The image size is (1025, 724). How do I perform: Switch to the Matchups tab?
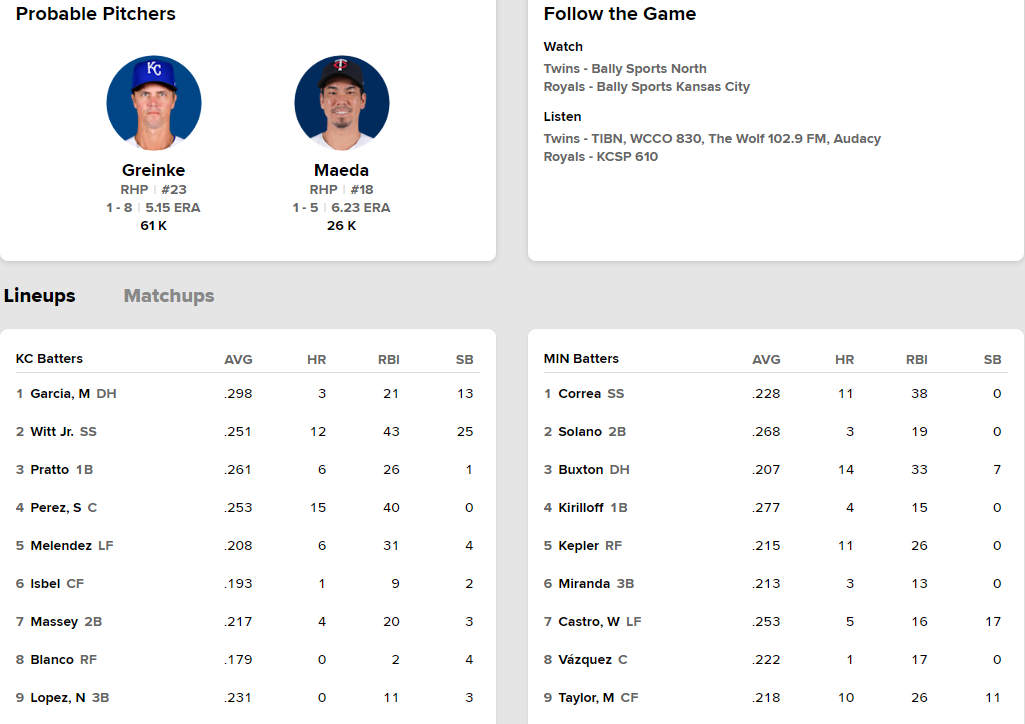click(x=169, y=296)
